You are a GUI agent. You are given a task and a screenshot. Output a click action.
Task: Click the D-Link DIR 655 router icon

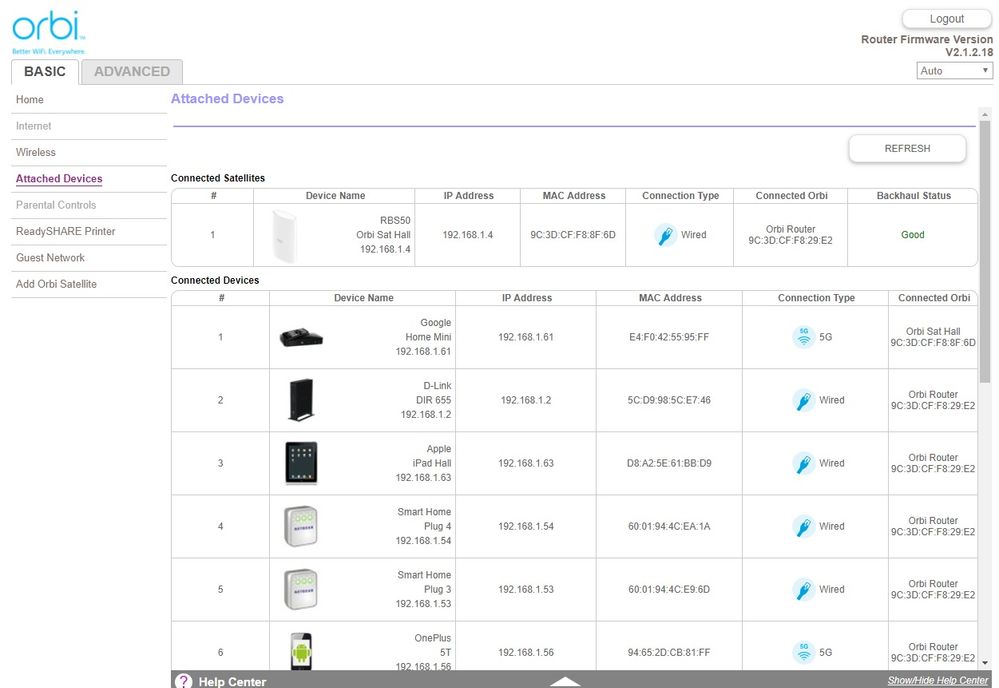coord(300,400)
